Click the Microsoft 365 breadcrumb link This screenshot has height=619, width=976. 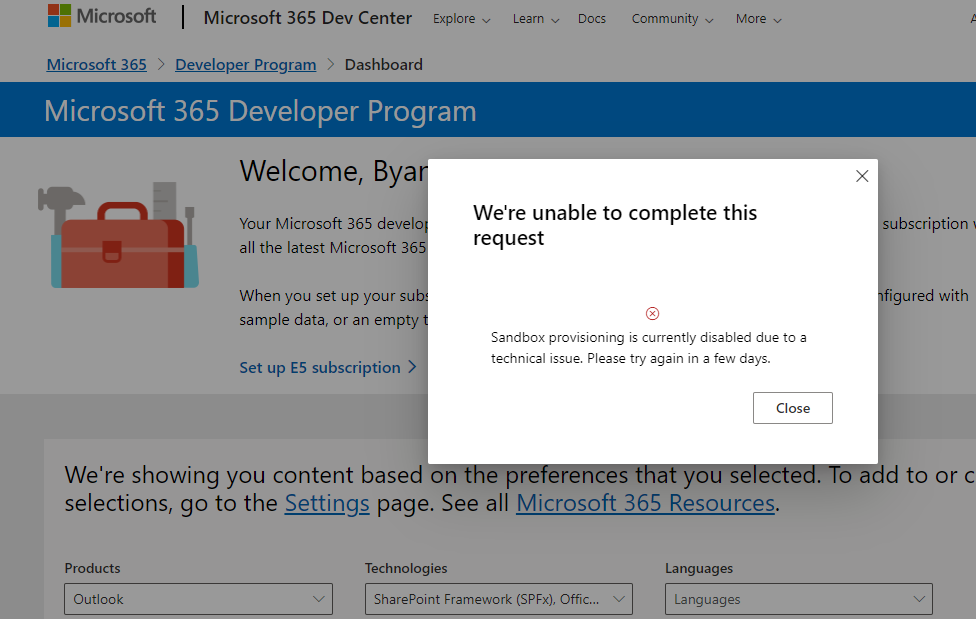coord(96,64)
